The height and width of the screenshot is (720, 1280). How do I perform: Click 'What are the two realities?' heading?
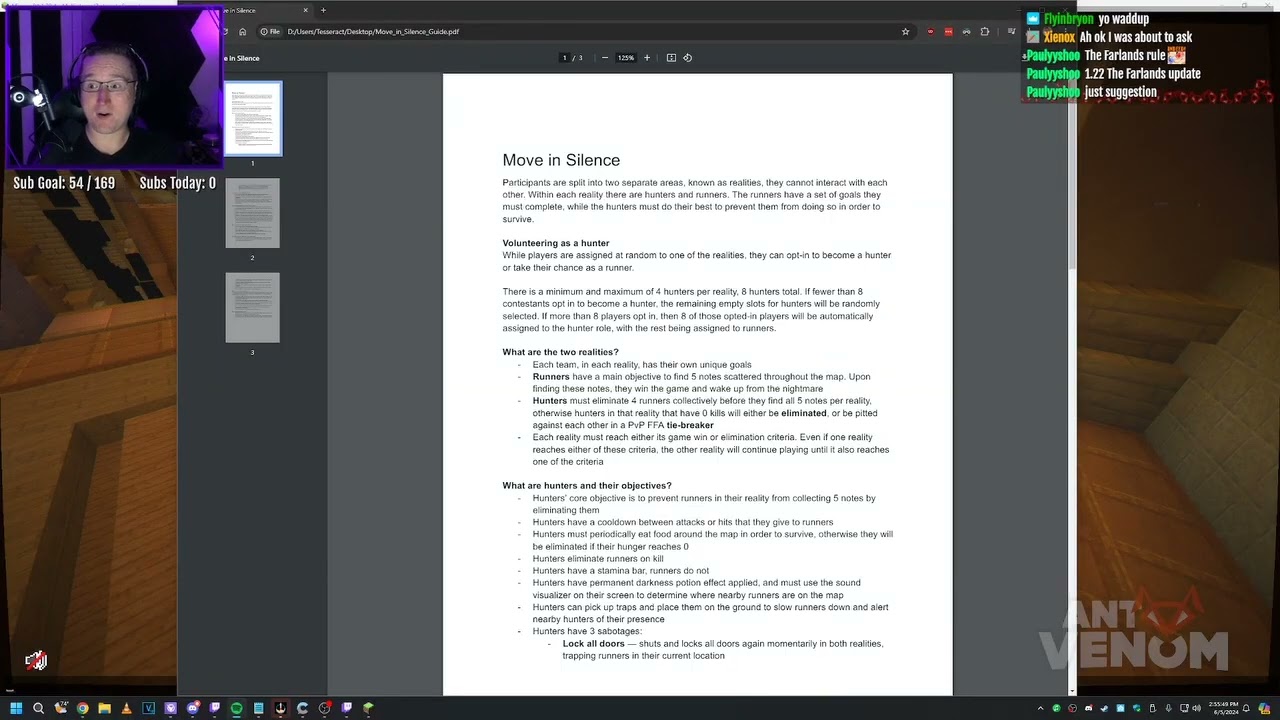tap(560, 352)
